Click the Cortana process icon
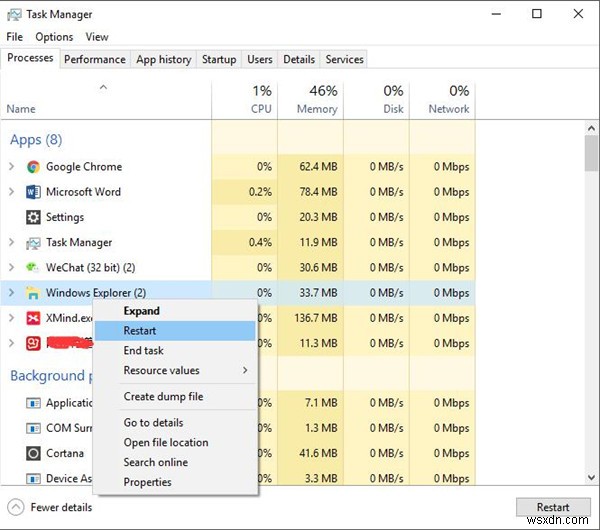Viewport: 600px width, 530px height. (33, 453)
